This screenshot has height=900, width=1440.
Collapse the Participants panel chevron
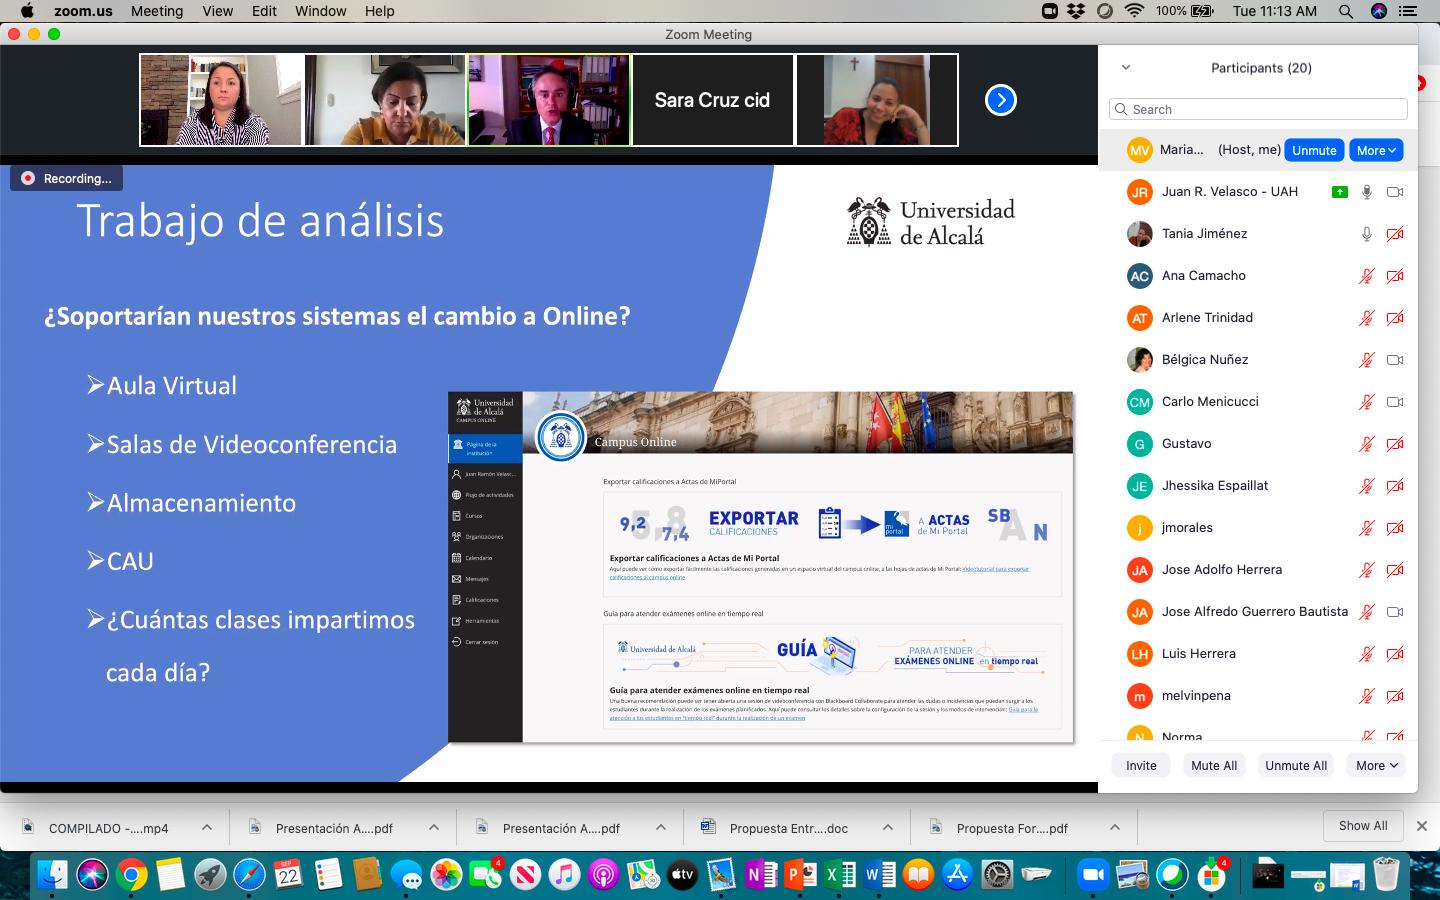tap(1126, 68)
